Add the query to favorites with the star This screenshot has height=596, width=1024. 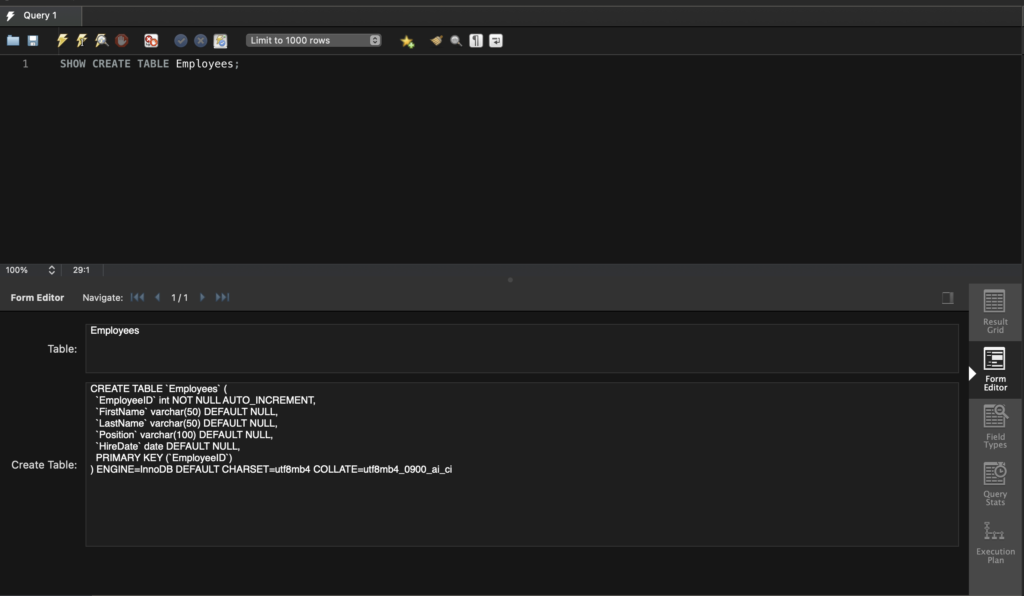pos(407,41)
